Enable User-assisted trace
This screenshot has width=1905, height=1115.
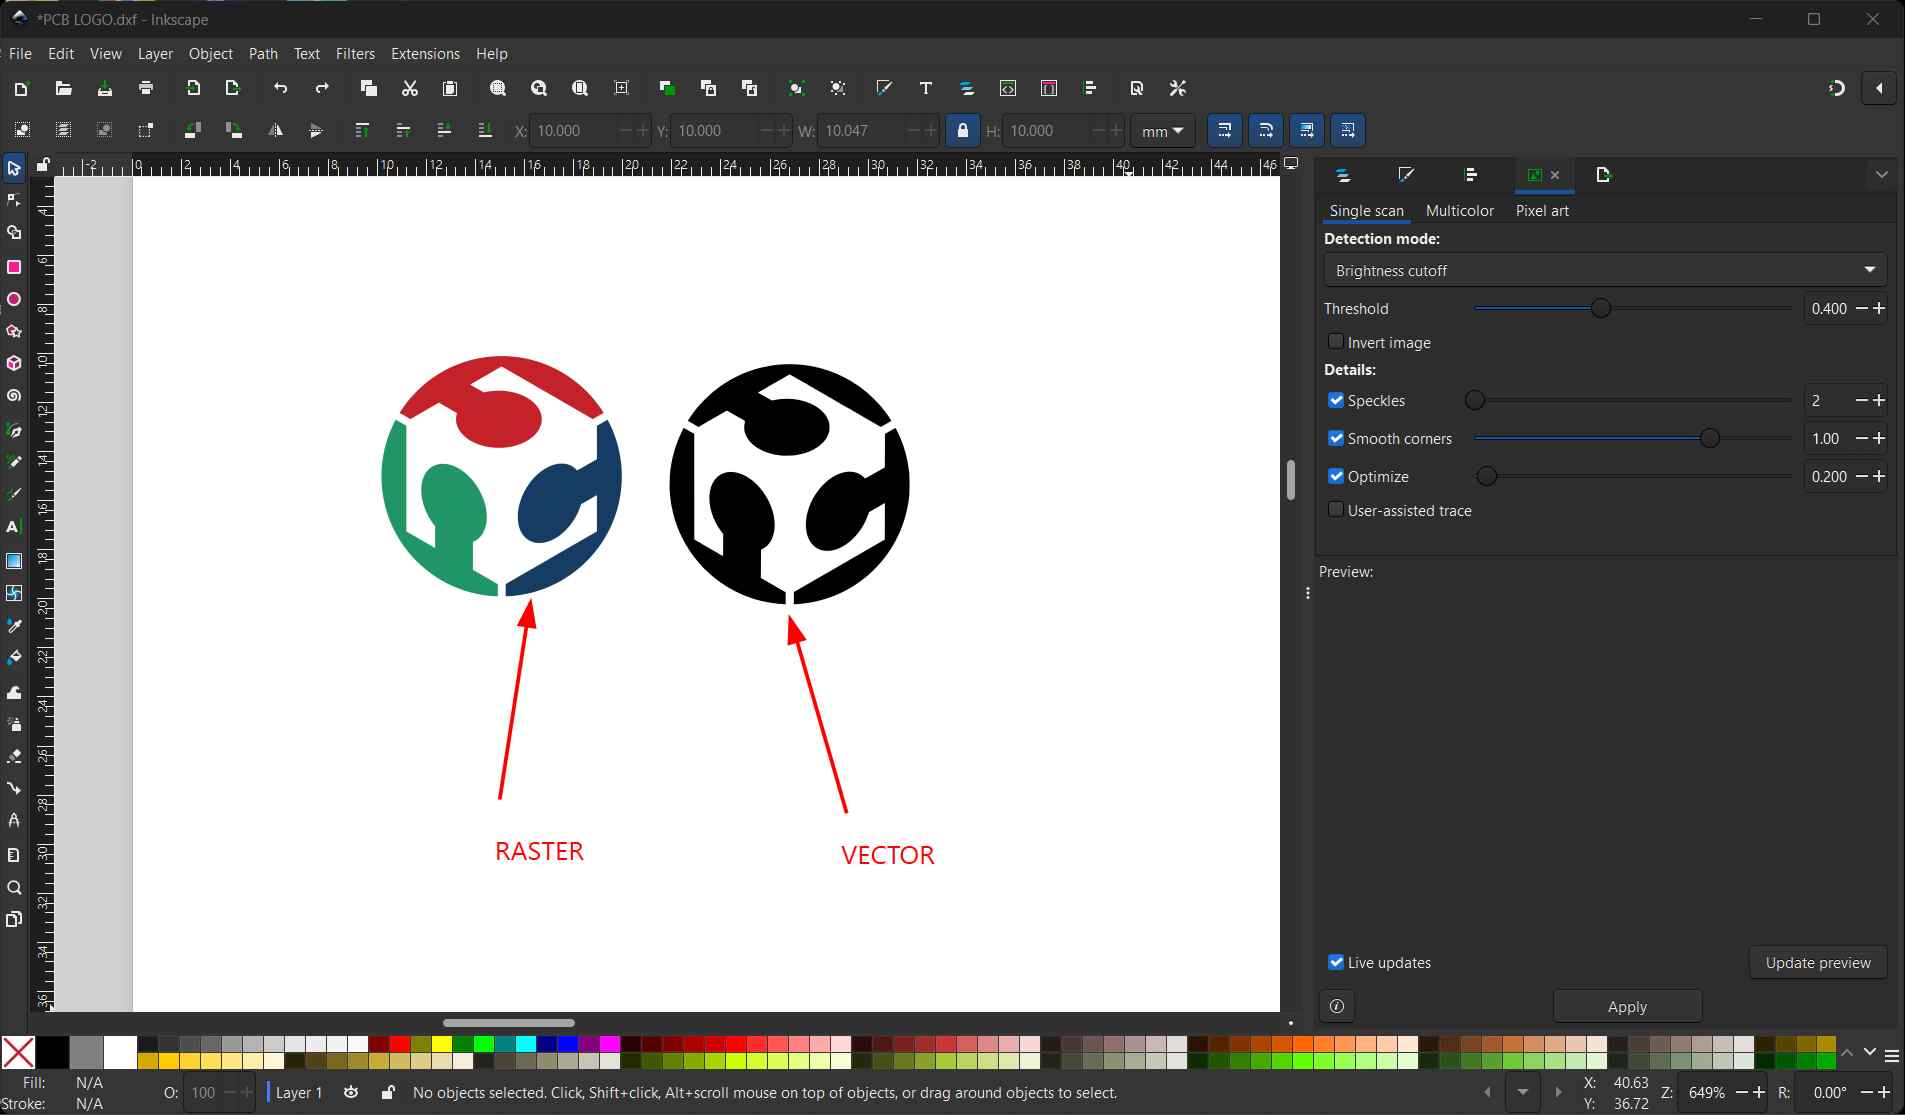1336,510
